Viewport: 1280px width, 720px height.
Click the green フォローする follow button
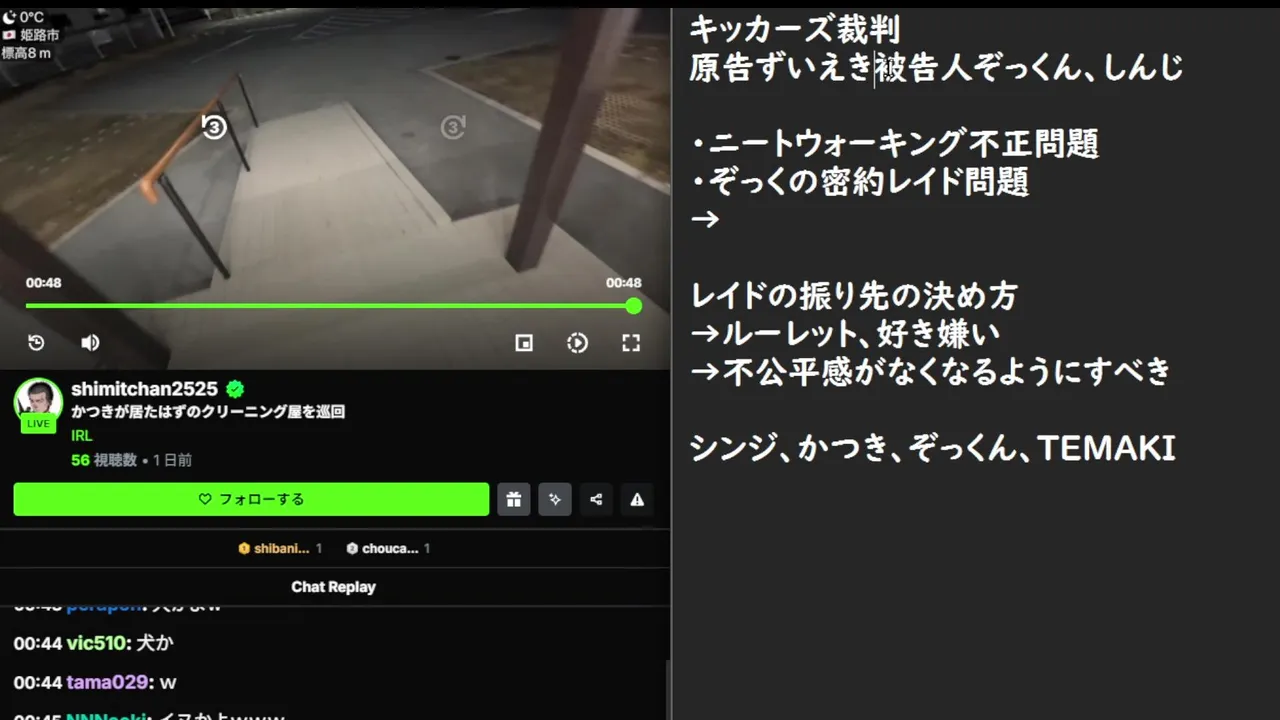[251, 499]
